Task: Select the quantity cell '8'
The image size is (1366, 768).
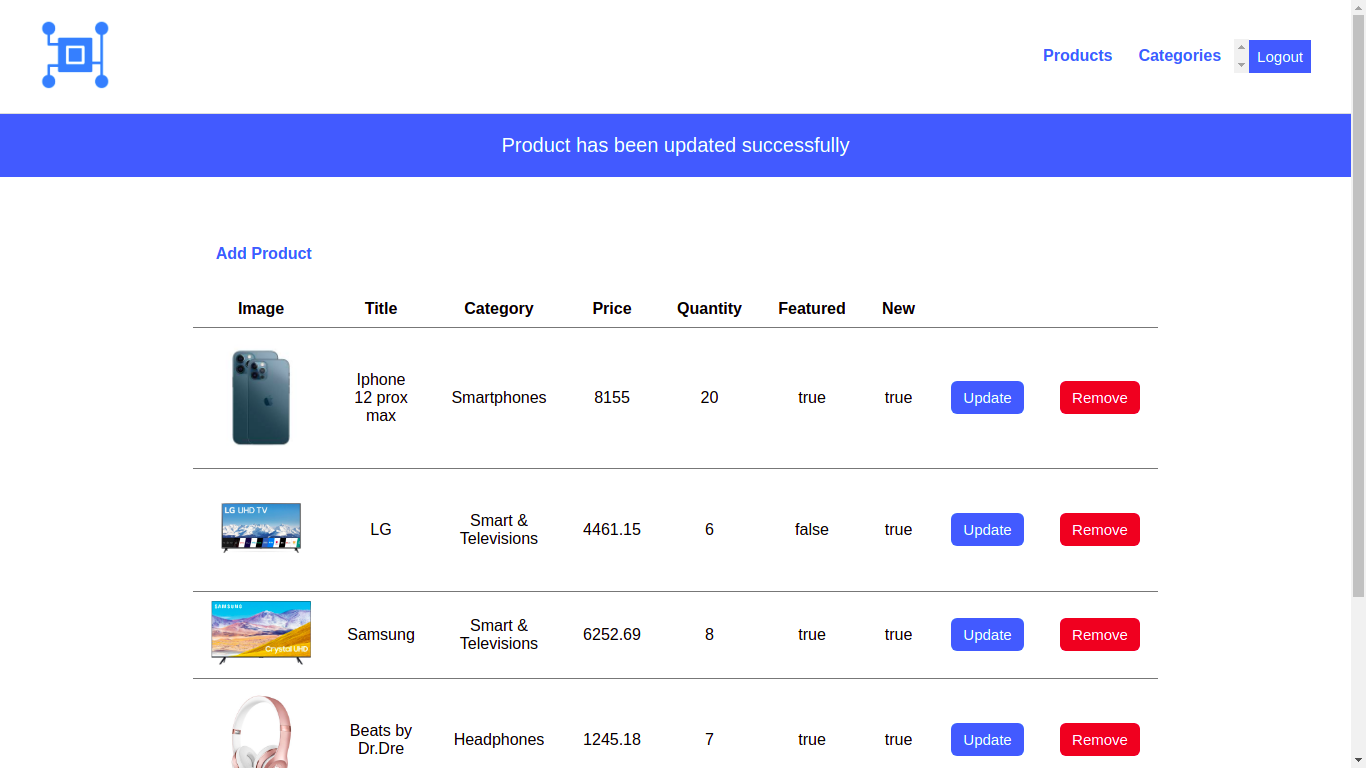Action: tap(709, 635)
